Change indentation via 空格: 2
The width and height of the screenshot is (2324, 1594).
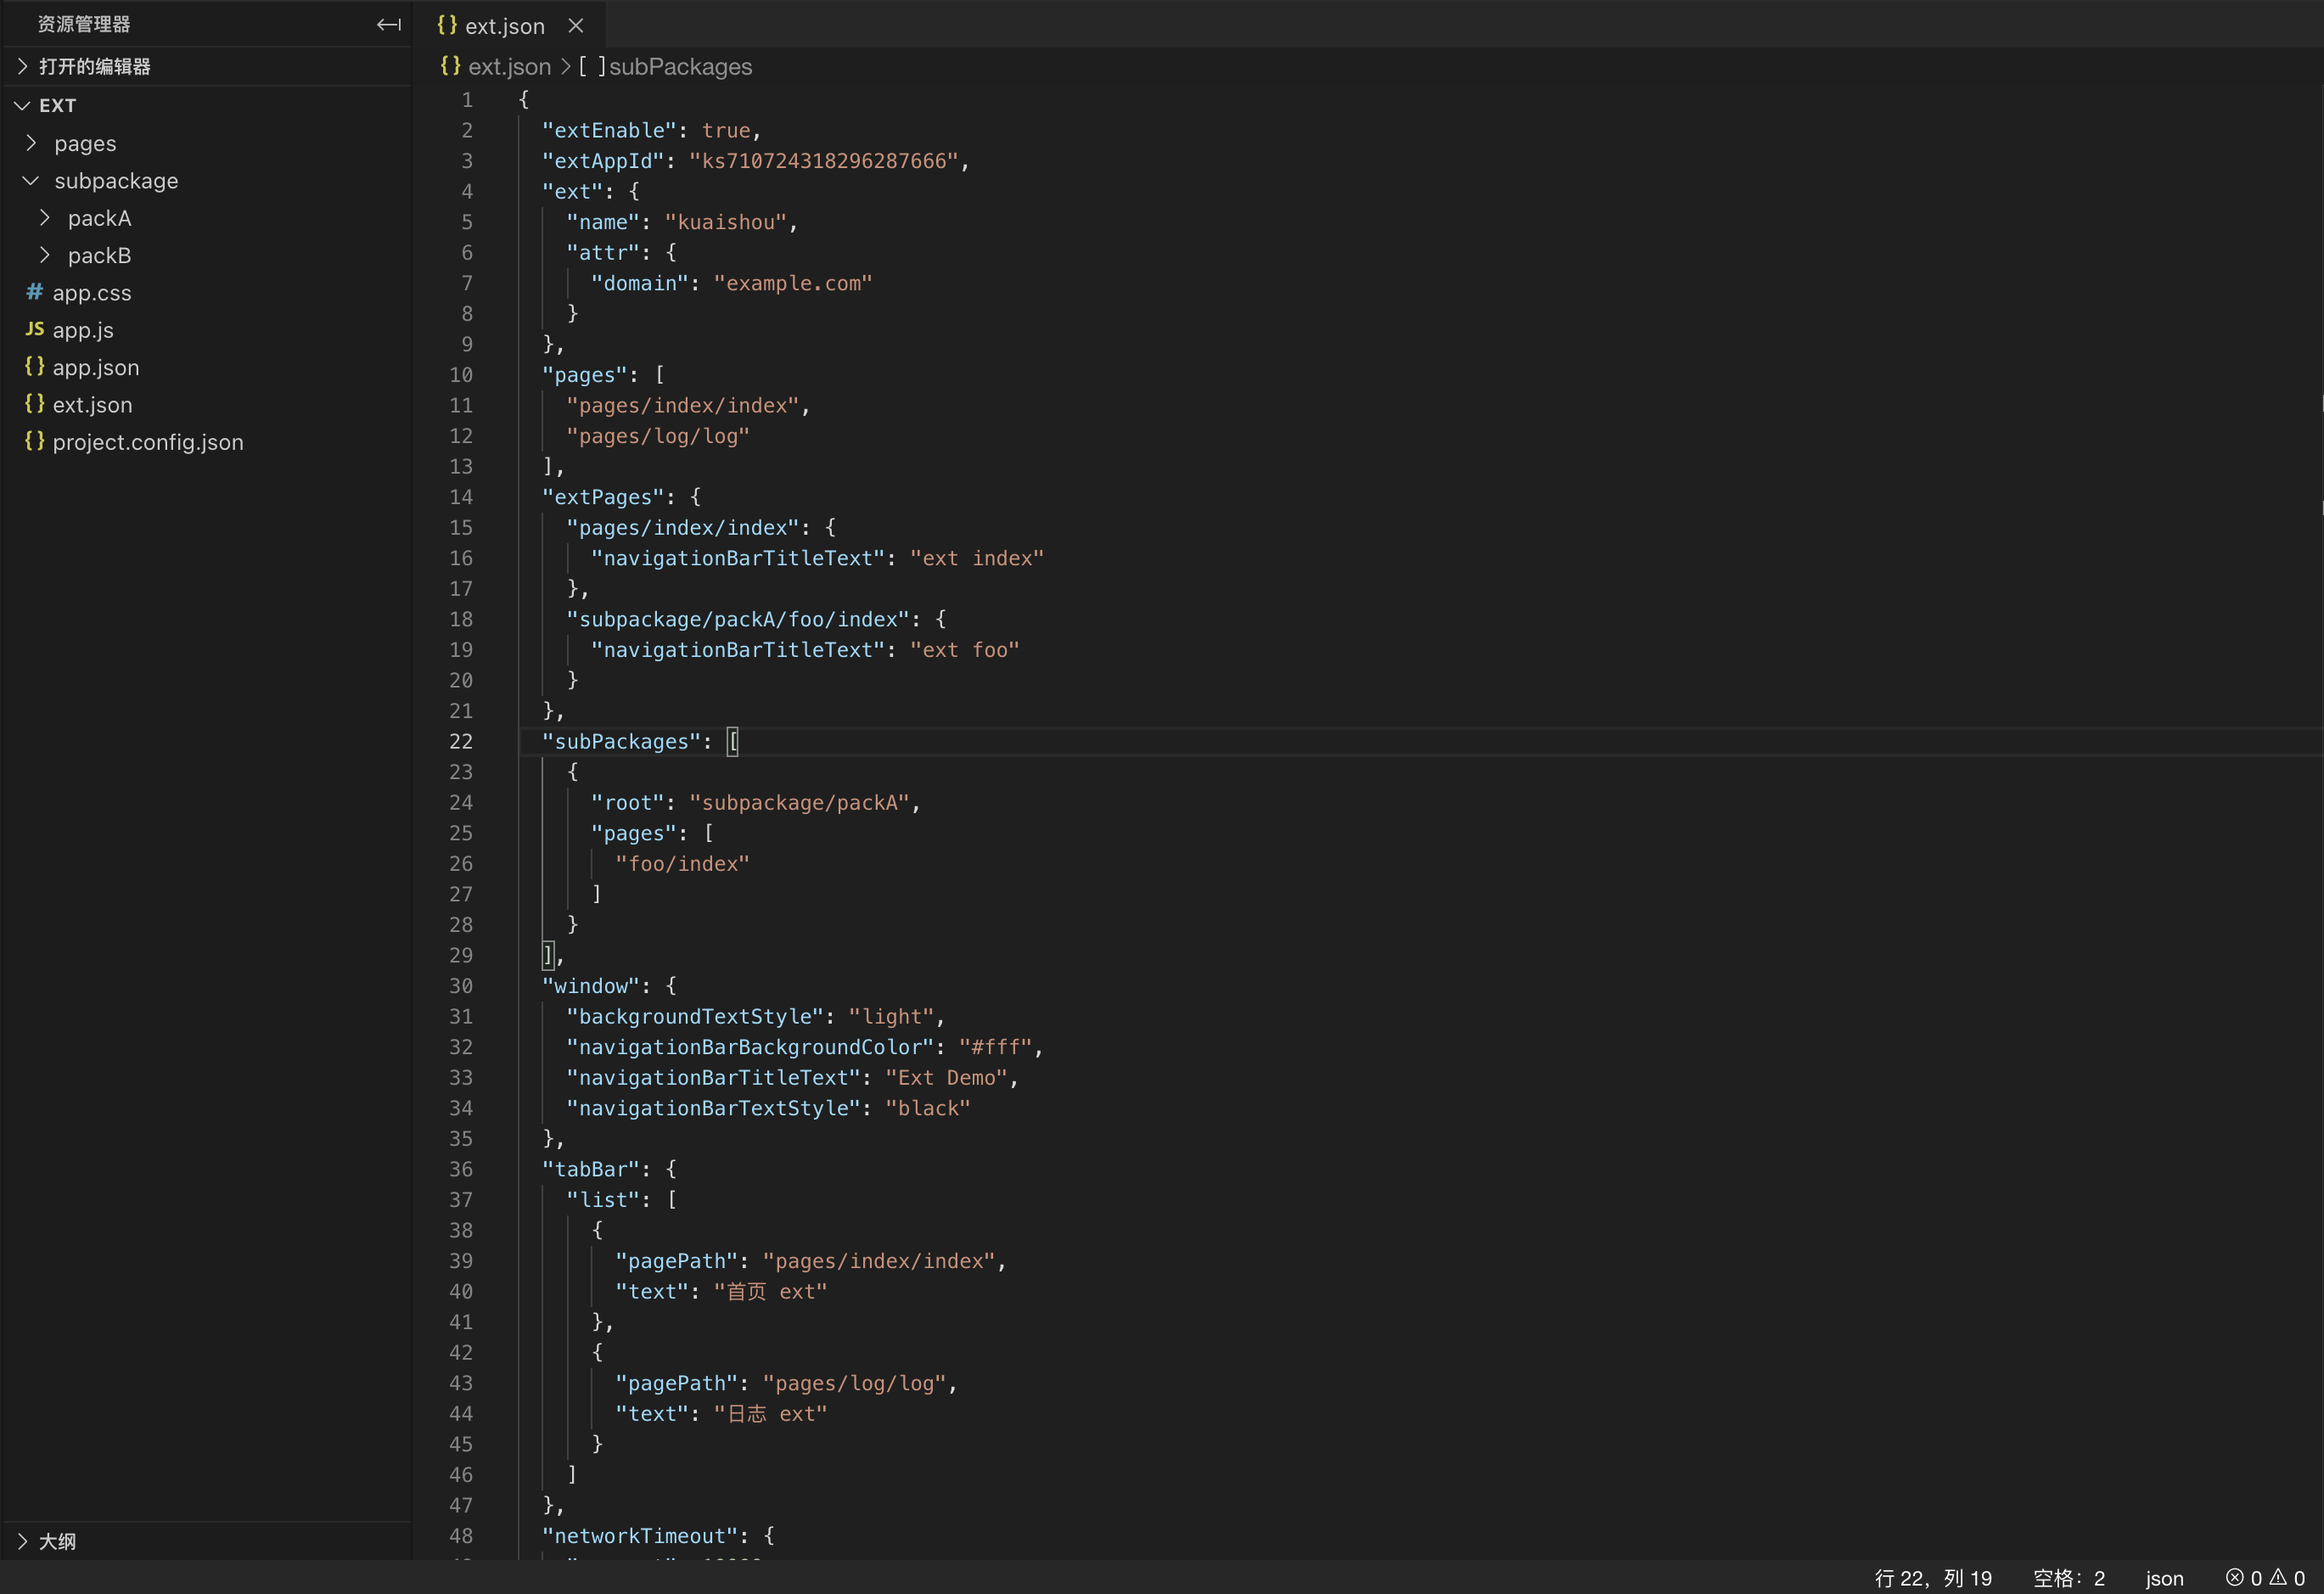[x=2069, y=1578]
